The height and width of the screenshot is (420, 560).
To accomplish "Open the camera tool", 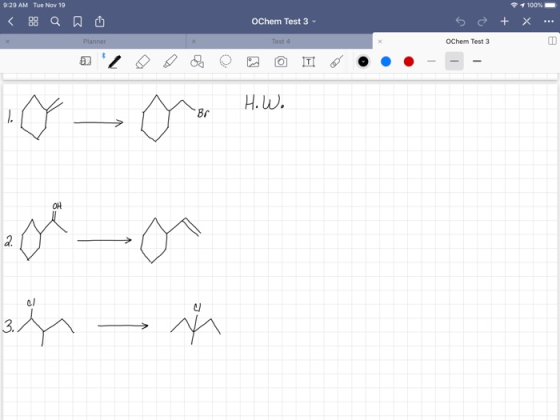I will (281, 62).
